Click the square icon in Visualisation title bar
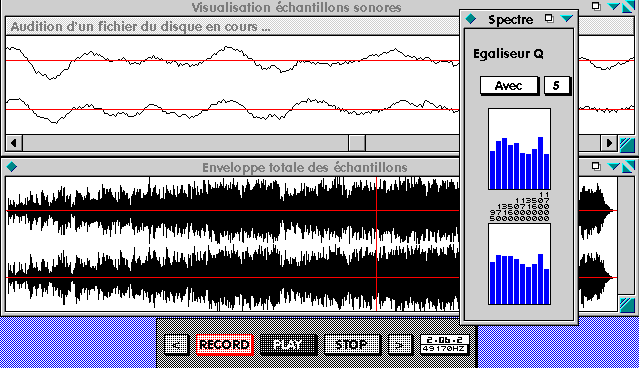Viewport: 639px width, 368px height. pos(596,6)
